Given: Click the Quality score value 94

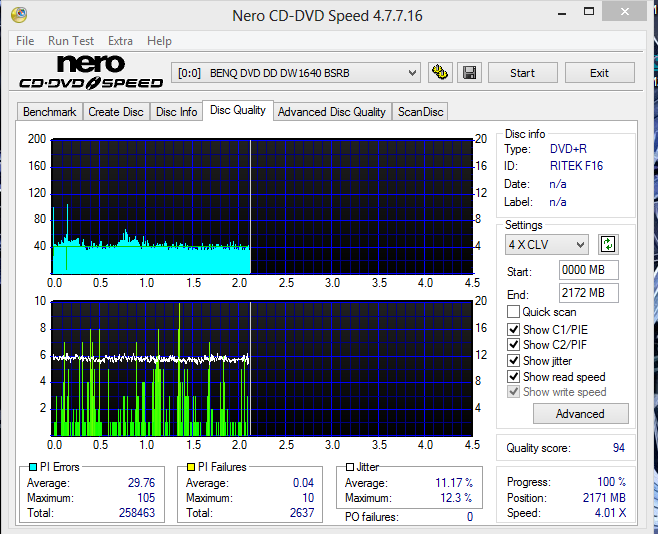Looking at the screenshot, I should click(x=619, y=448).
